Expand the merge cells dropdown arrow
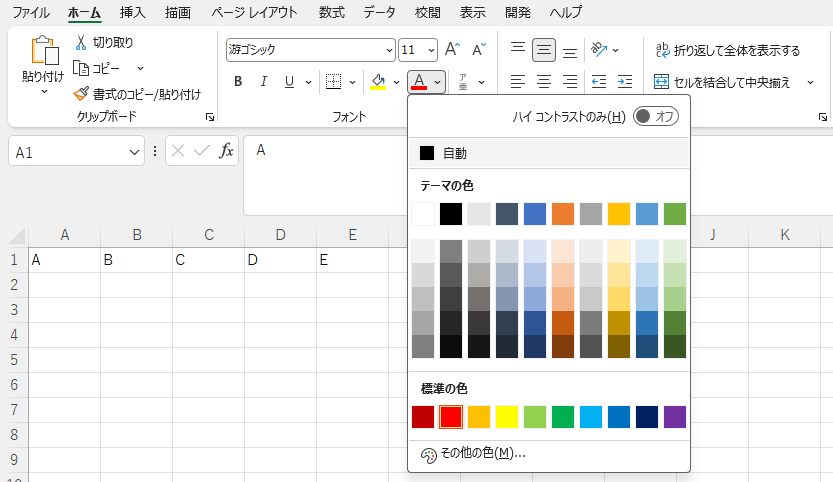Viewport: 833px width, 482px height. (811, 82)
